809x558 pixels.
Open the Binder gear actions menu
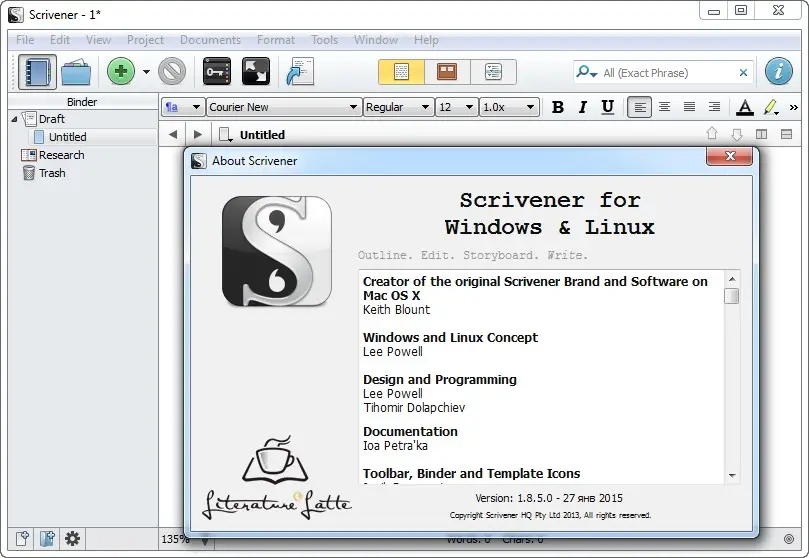[x=72, y=539]
